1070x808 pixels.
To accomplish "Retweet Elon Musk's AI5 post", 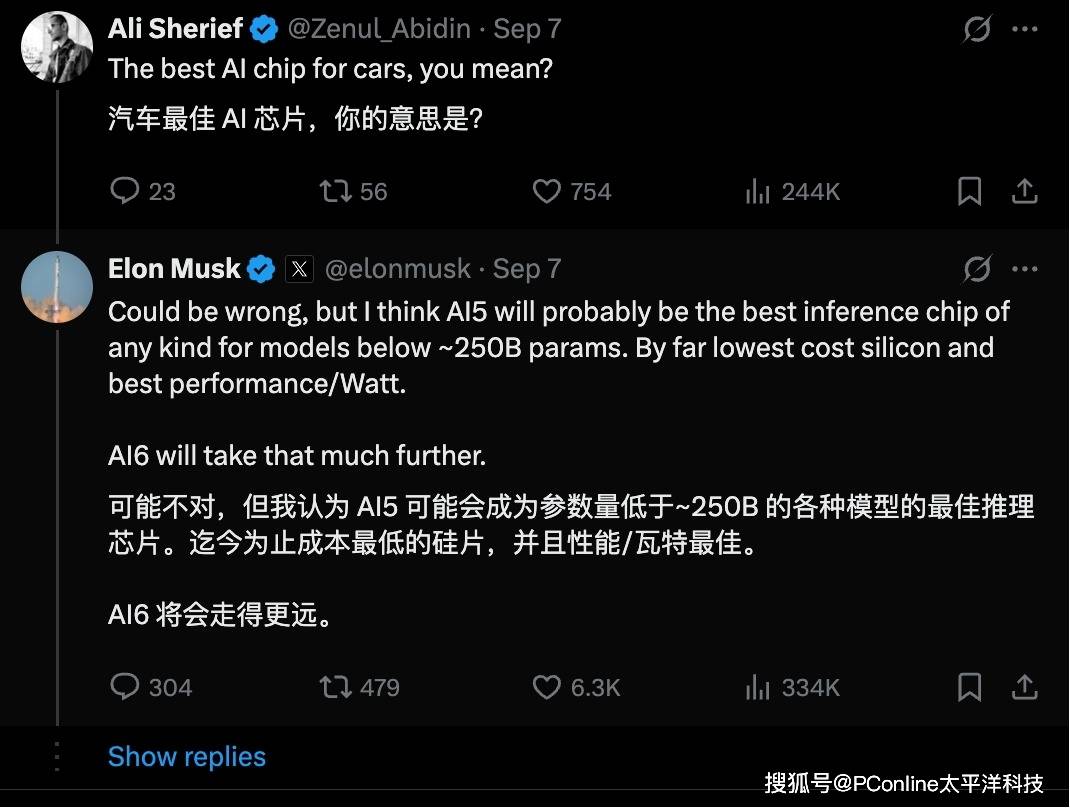I will click(334, 687).
